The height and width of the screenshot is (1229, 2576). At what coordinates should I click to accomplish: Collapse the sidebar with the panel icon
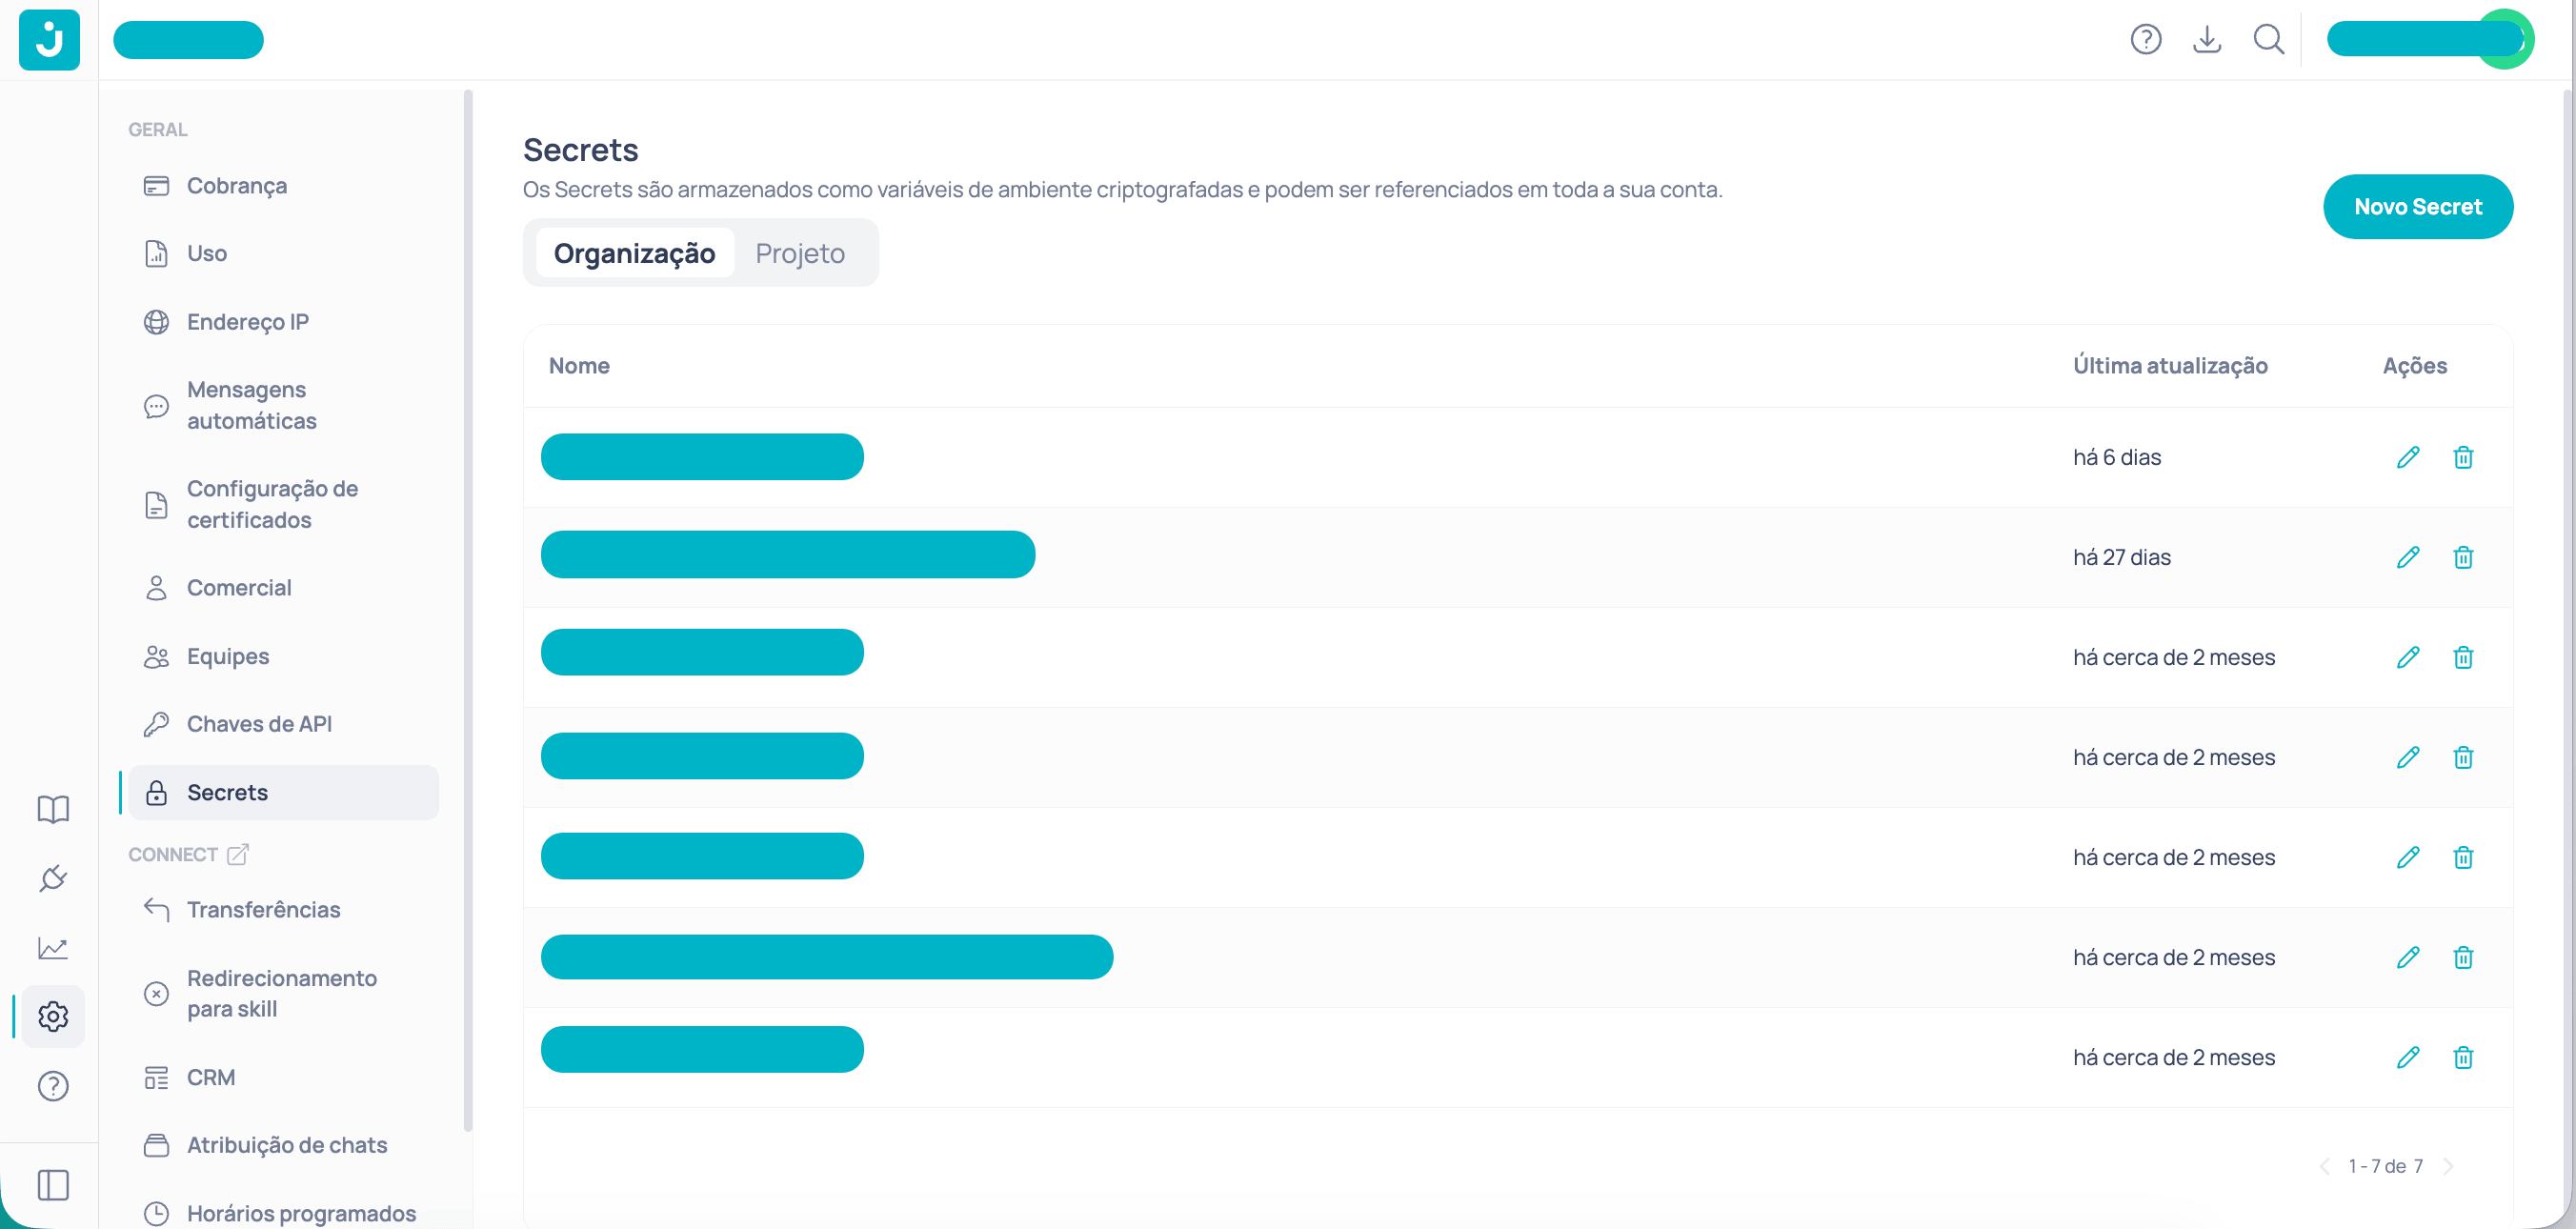(52, 1184)
